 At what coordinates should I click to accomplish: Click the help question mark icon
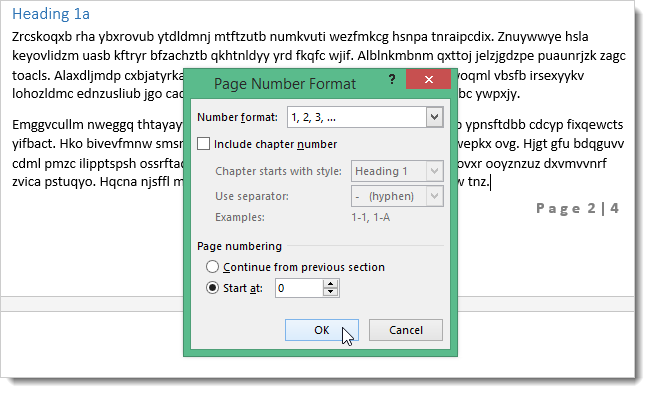click(392, 79)
